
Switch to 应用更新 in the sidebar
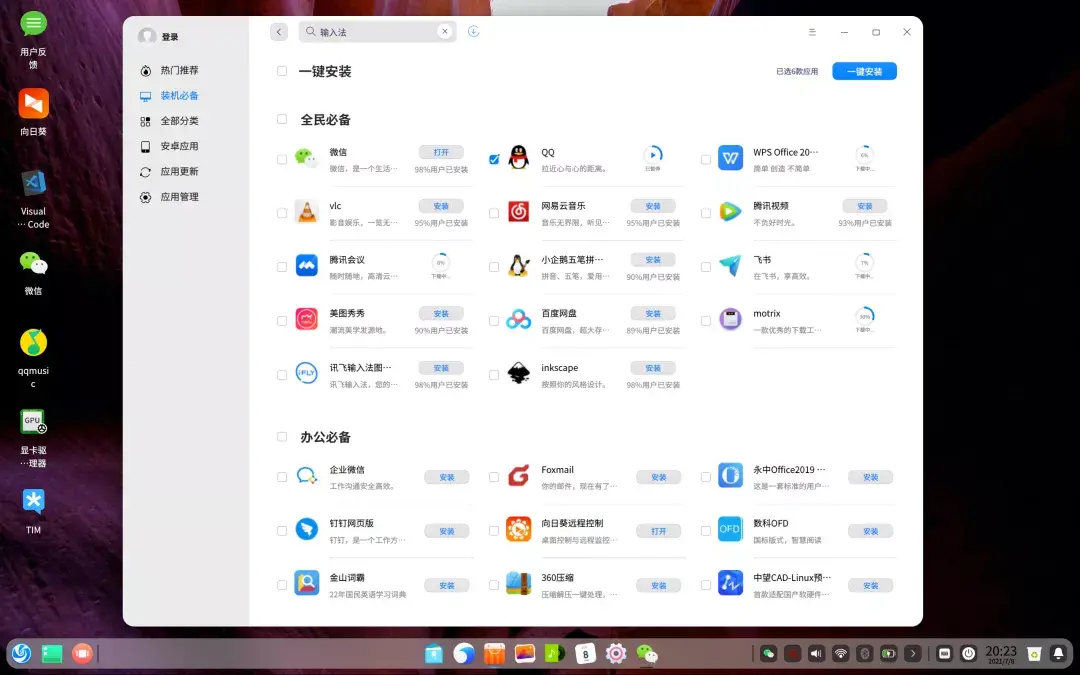179,172
